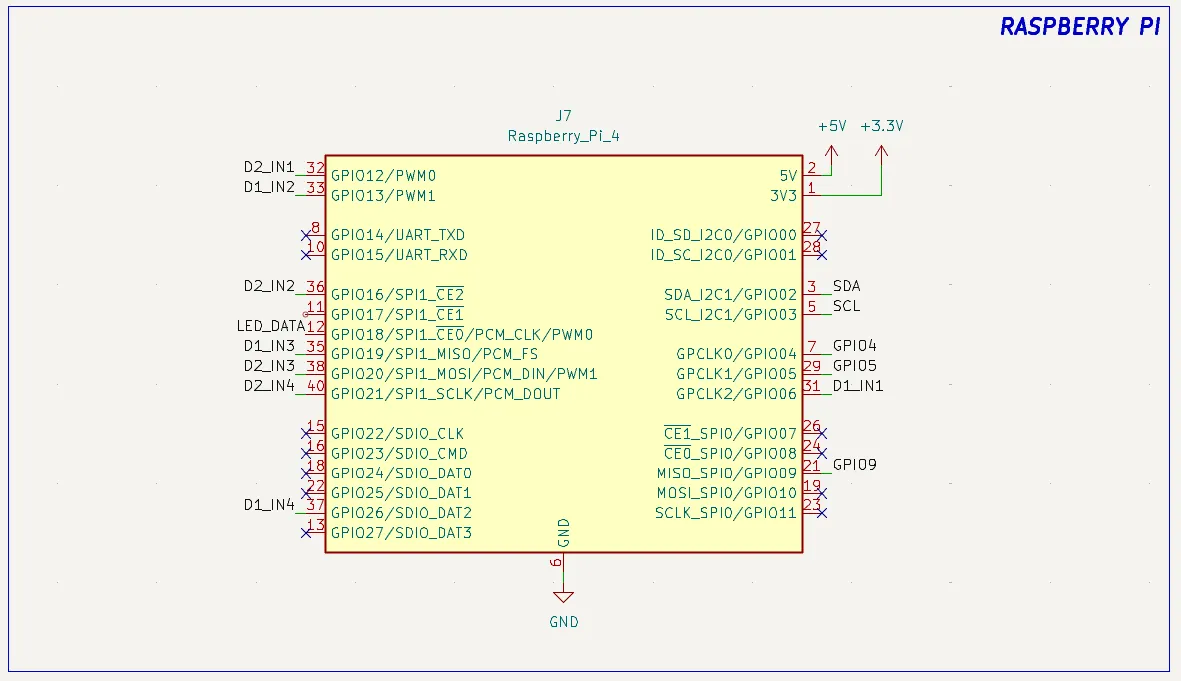Viewport: 1181px width, 681px height.
Task: Click the no-connect X on pin 8
Action: pyautogui.click(x=306, y=235)
